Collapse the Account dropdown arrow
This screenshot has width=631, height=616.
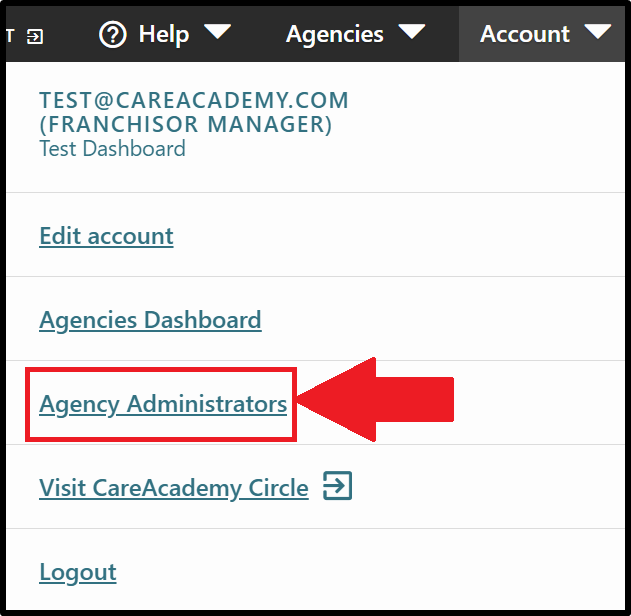click(598, 31)
